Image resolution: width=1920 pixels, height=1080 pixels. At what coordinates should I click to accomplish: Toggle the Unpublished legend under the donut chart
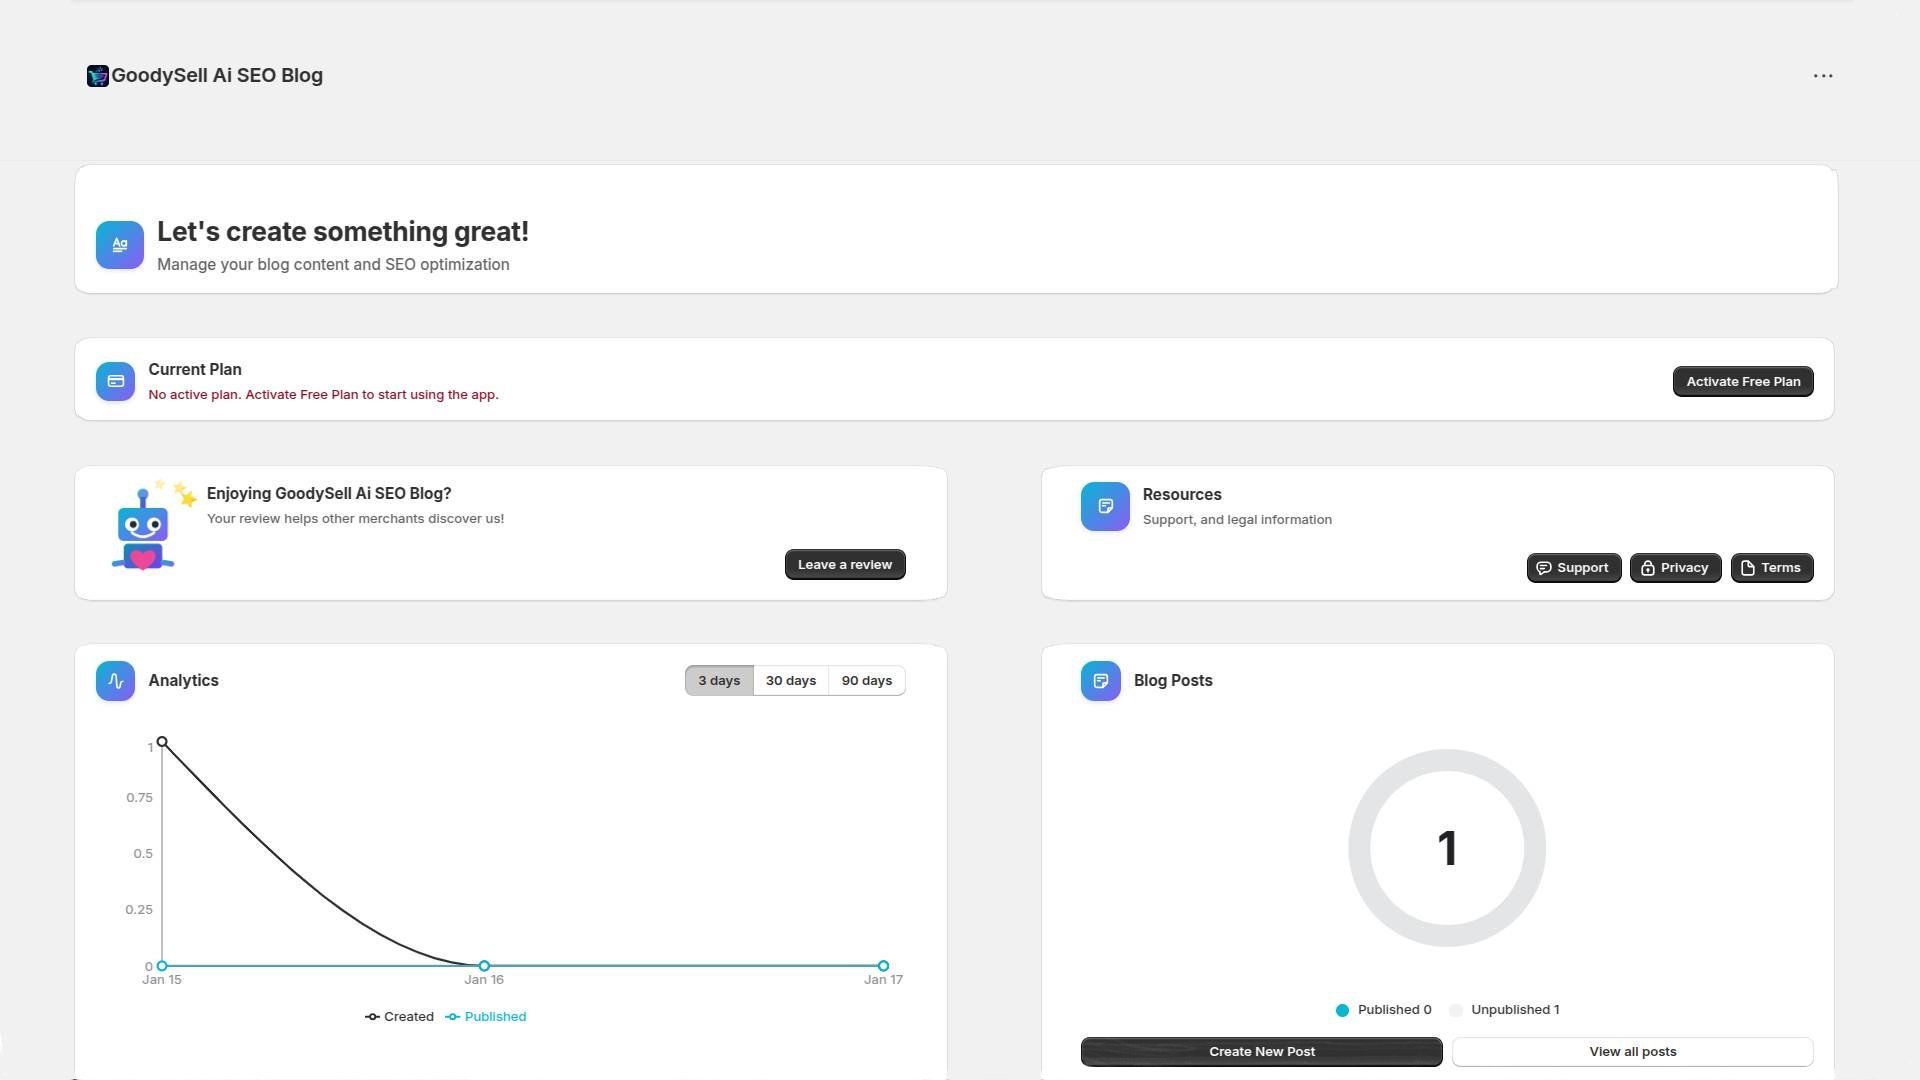tap(1504, 1009)
